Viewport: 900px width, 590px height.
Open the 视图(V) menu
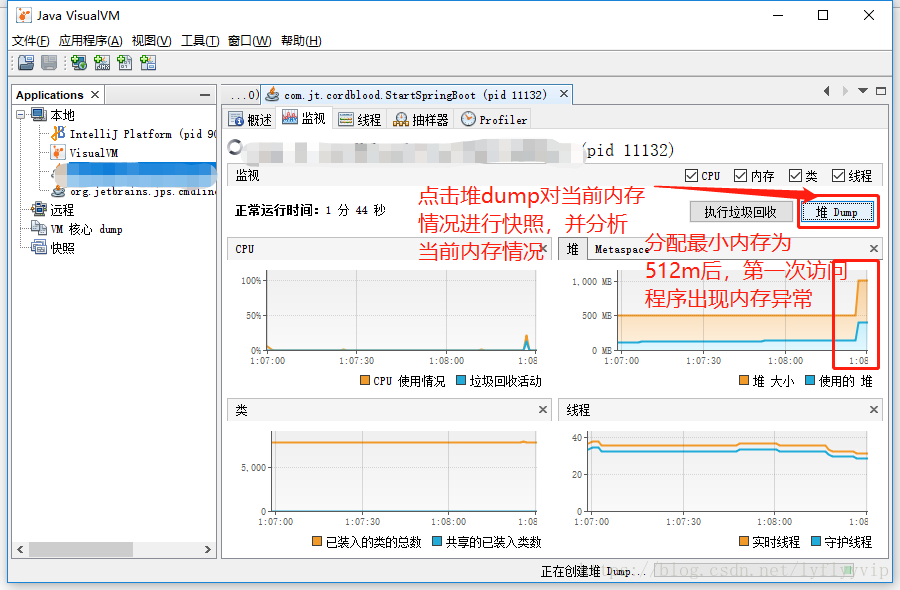click(x=152, y=41)
